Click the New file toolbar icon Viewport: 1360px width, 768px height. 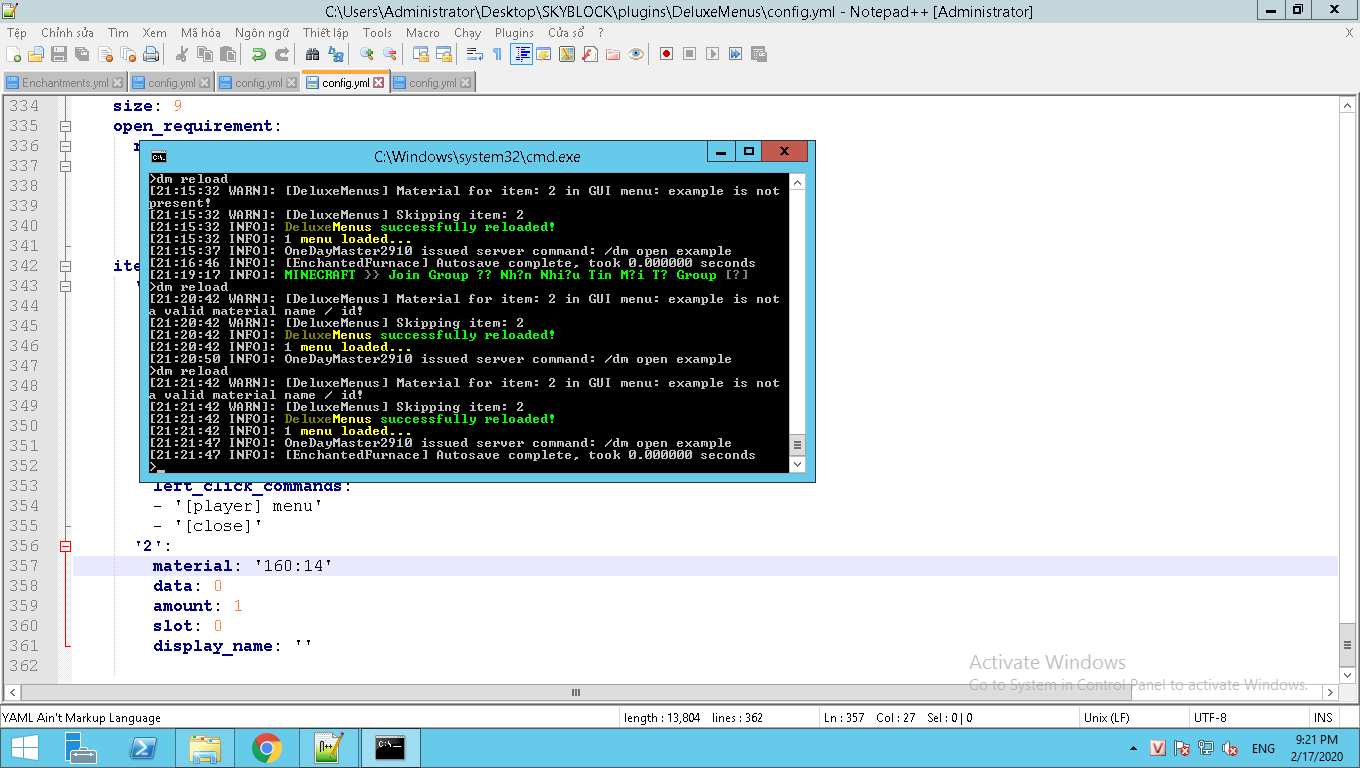point(14,54)
